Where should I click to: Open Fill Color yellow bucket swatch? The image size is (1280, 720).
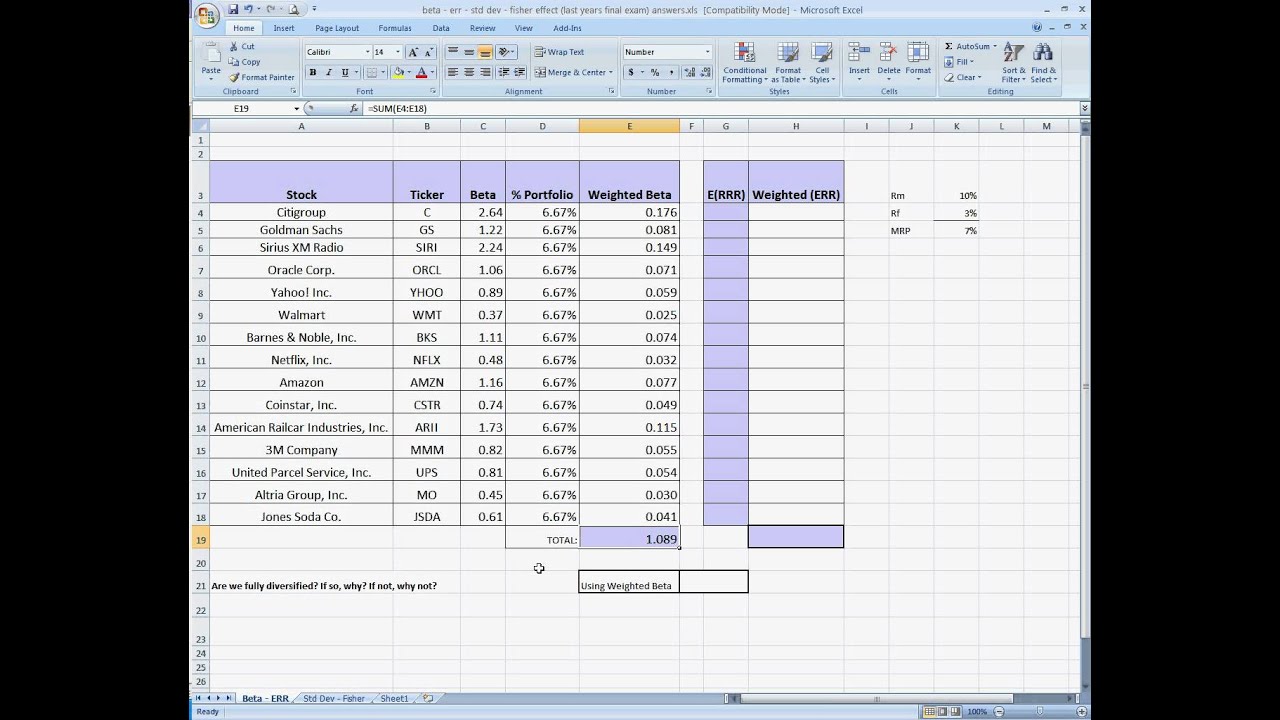point(398,72)
